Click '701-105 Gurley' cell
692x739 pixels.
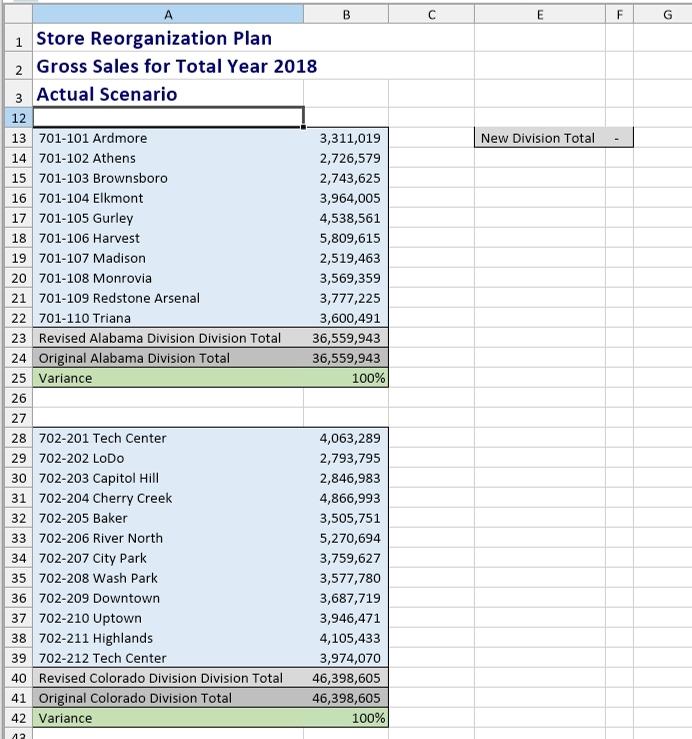pos(168,218)
